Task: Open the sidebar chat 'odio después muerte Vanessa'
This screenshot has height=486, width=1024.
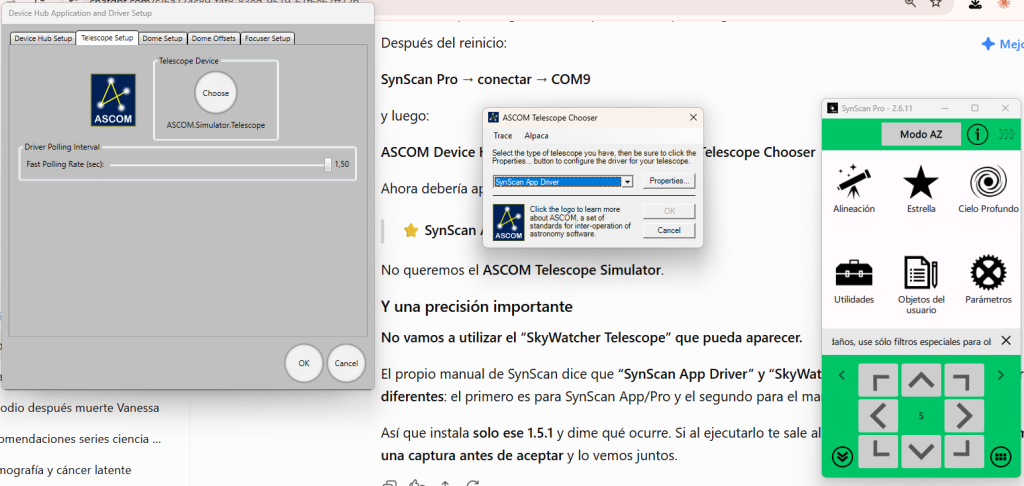Action: [x=80, y=408]
